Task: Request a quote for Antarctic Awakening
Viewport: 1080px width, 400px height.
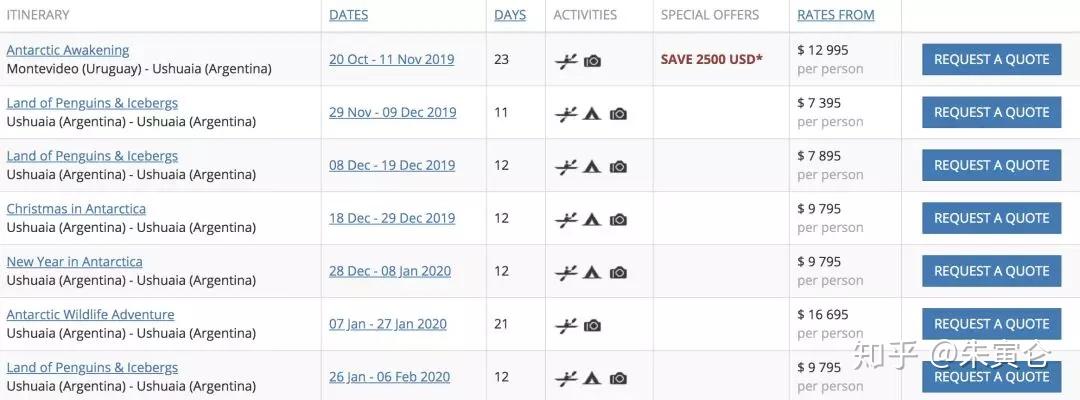Action: (x=992, y=60)
